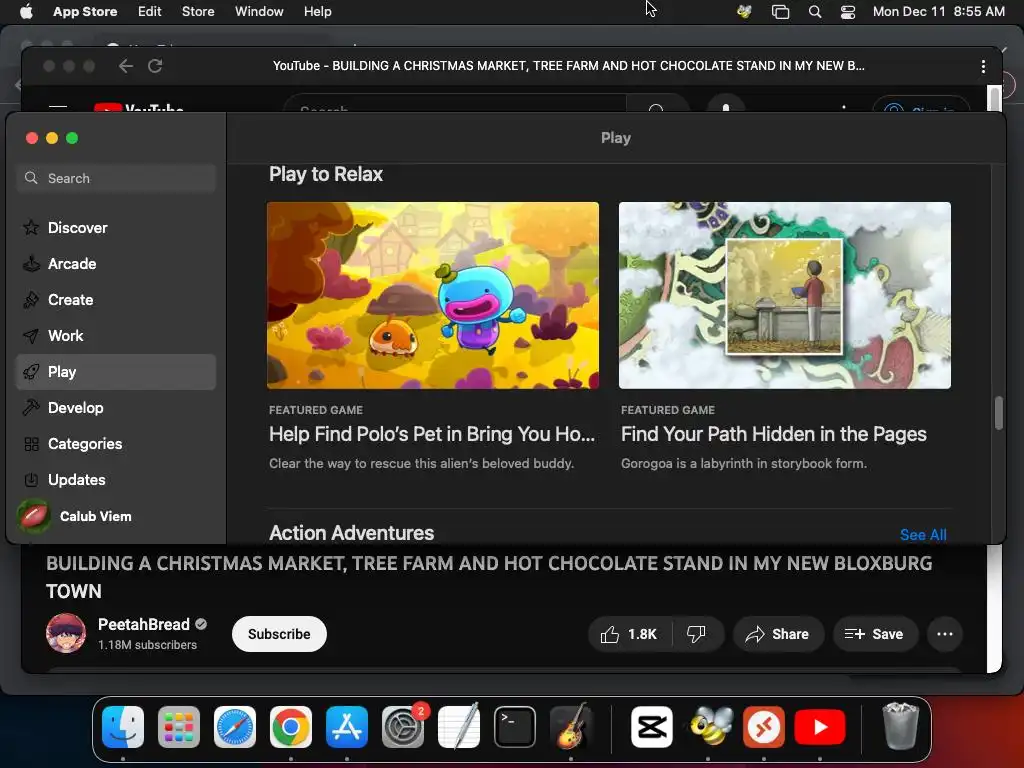Open Control Center in menu bar

(848, 12)
